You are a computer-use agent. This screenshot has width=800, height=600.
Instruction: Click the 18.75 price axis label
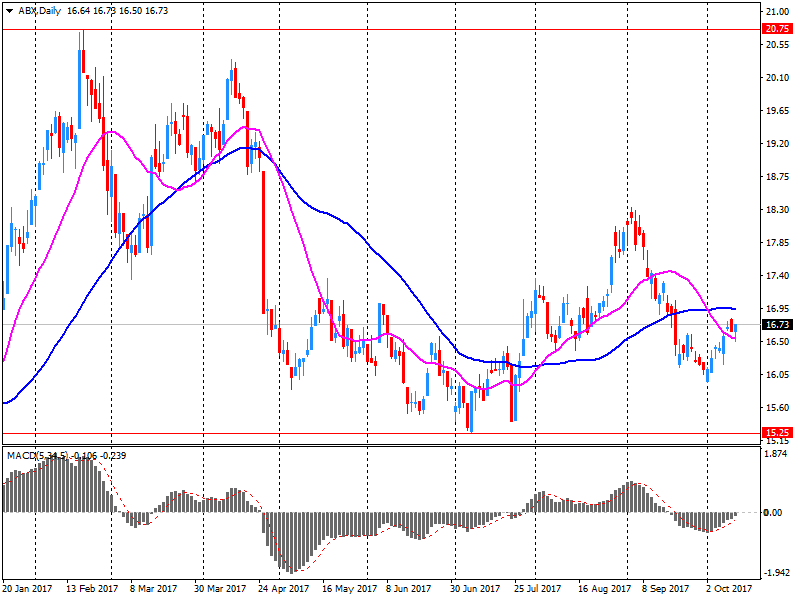tap(778, 177)
